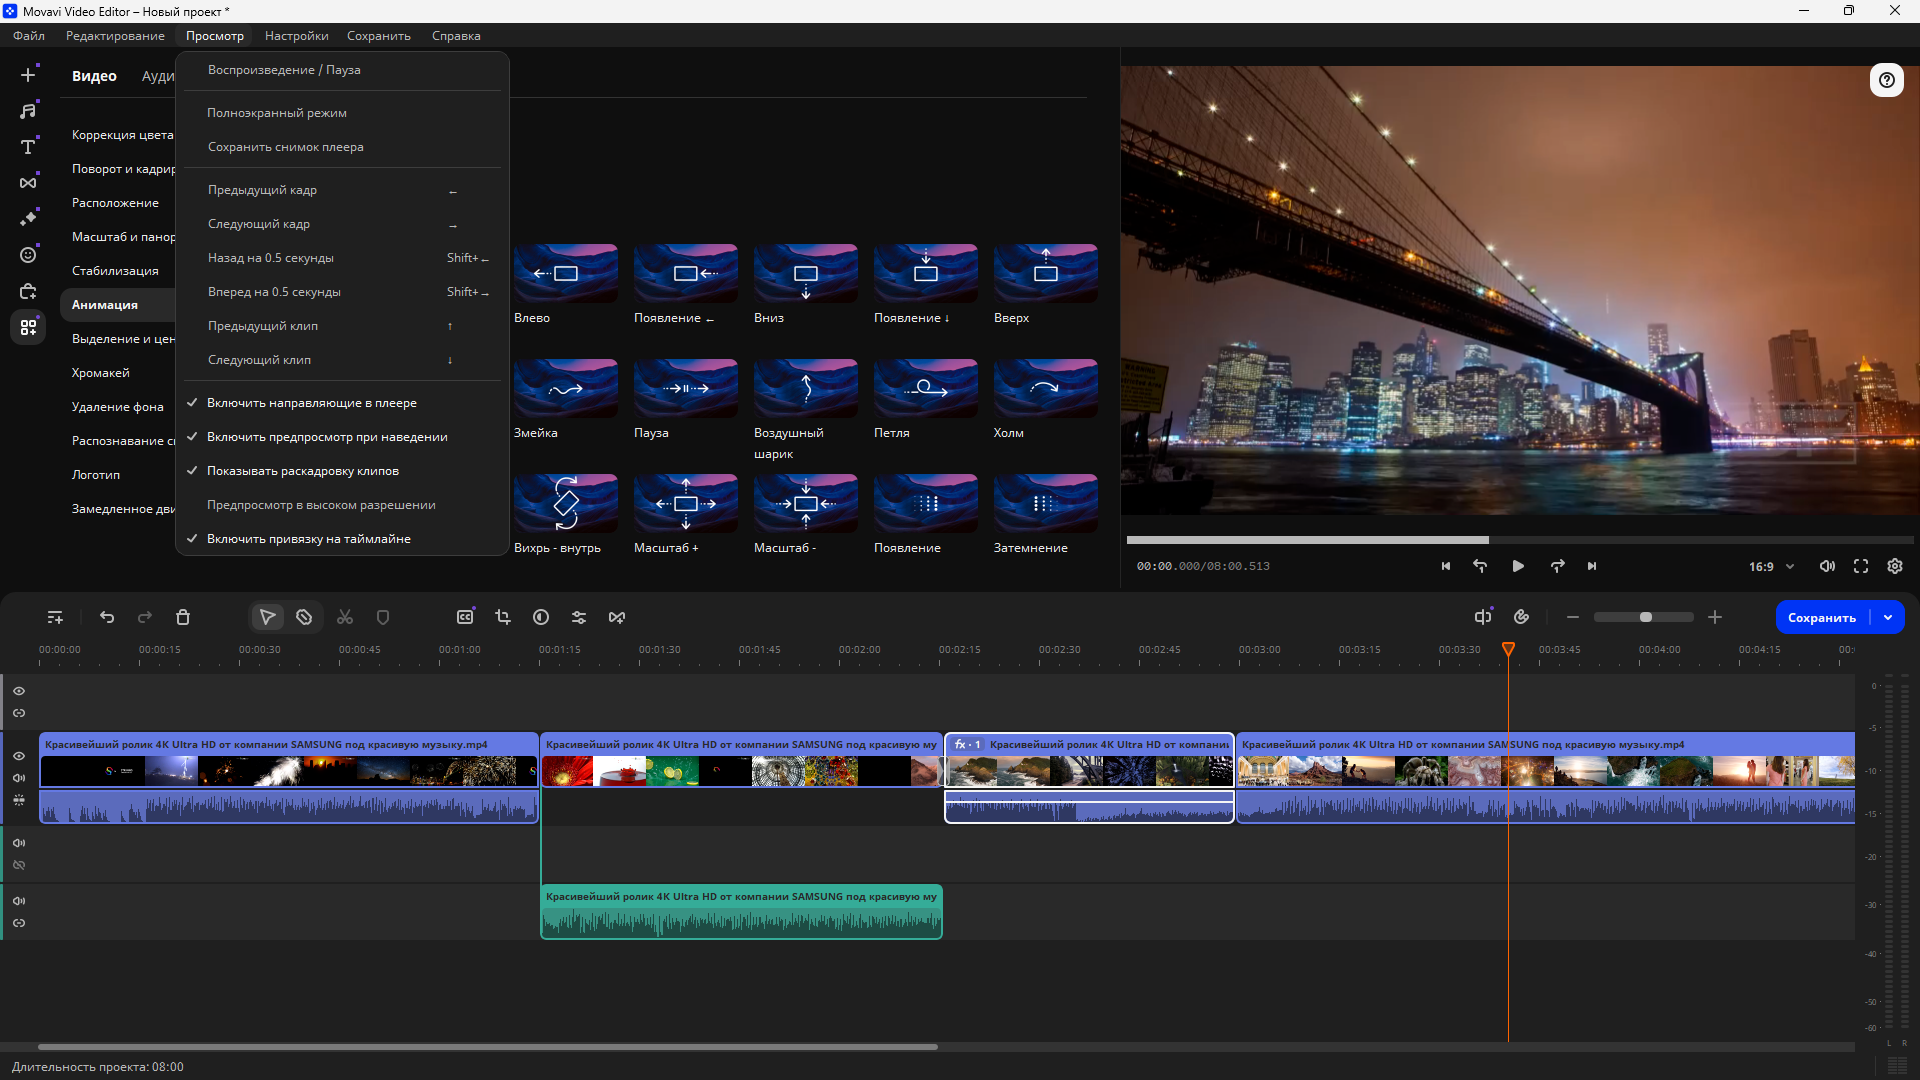Click the undo arrow in toolbar
The width and height of the screenshot is (1920, 1080).
pyautogui.click(x=107, y=618)
